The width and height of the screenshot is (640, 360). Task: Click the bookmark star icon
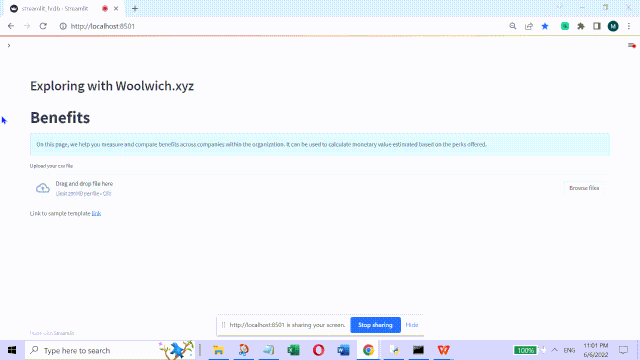[x=545, y=26]
